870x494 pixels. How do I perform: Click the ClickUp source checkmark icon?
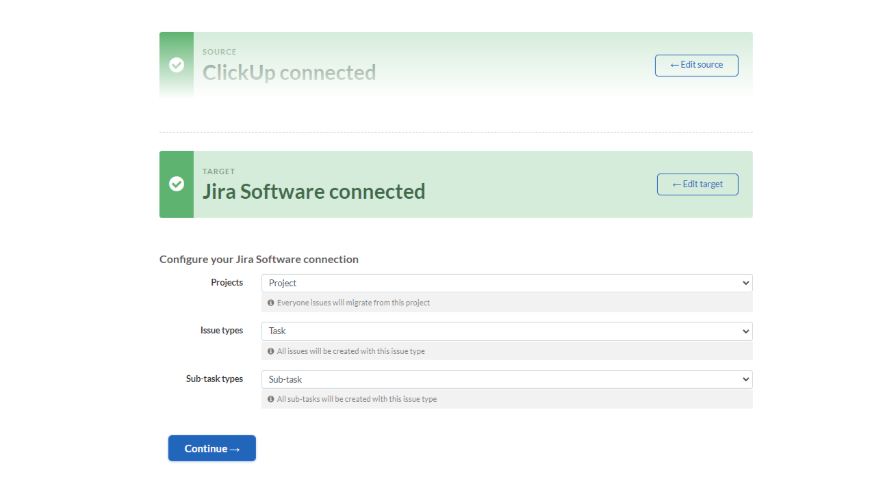tap(176, 65)
